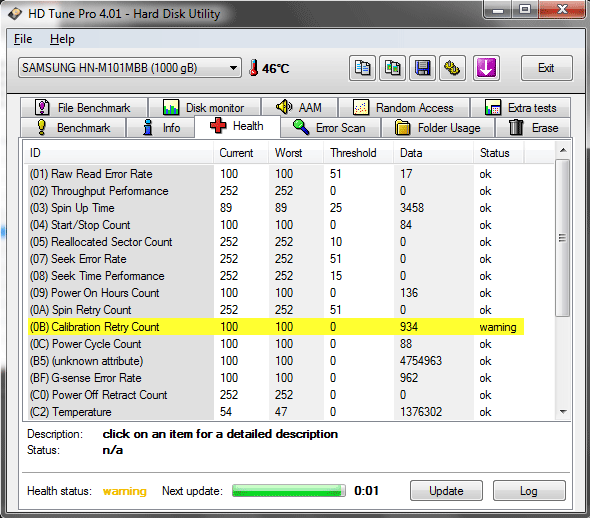Click the 0:01 update countdown
The height and width of the screenshot is (518, 590).
[x=366, y=491]
